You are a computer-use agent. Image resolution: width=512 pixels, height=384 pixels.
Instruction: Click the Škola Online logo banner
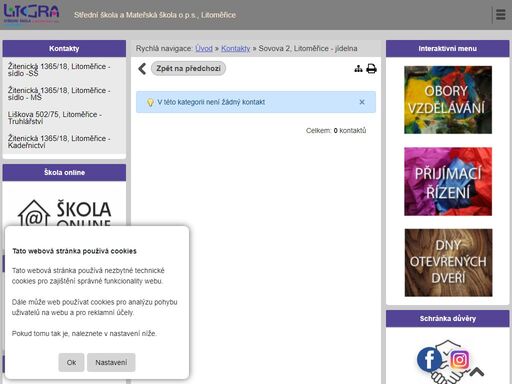[x=64, y=212]
